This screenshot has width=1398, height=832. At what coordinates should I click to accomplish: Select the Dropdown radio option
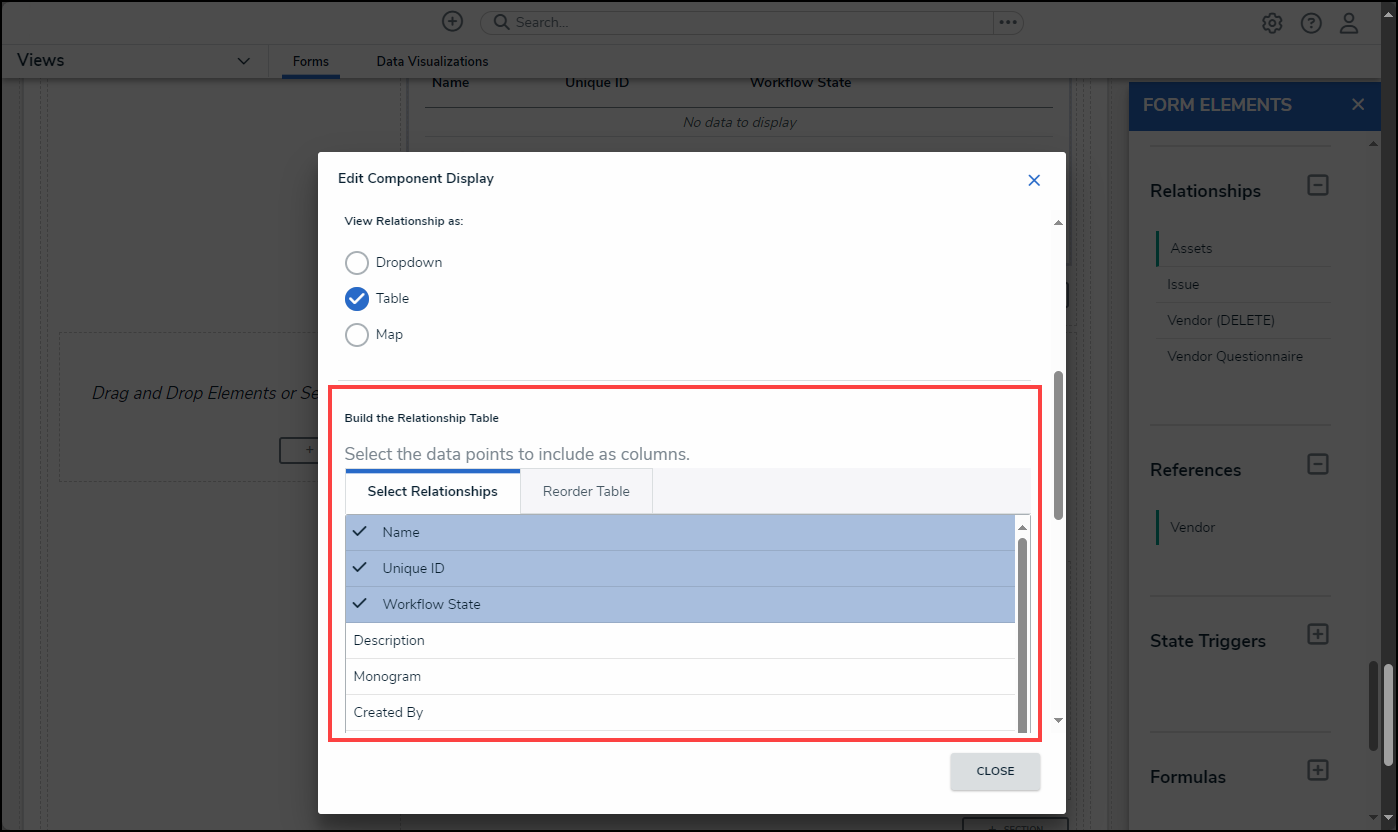click(357, 263)
